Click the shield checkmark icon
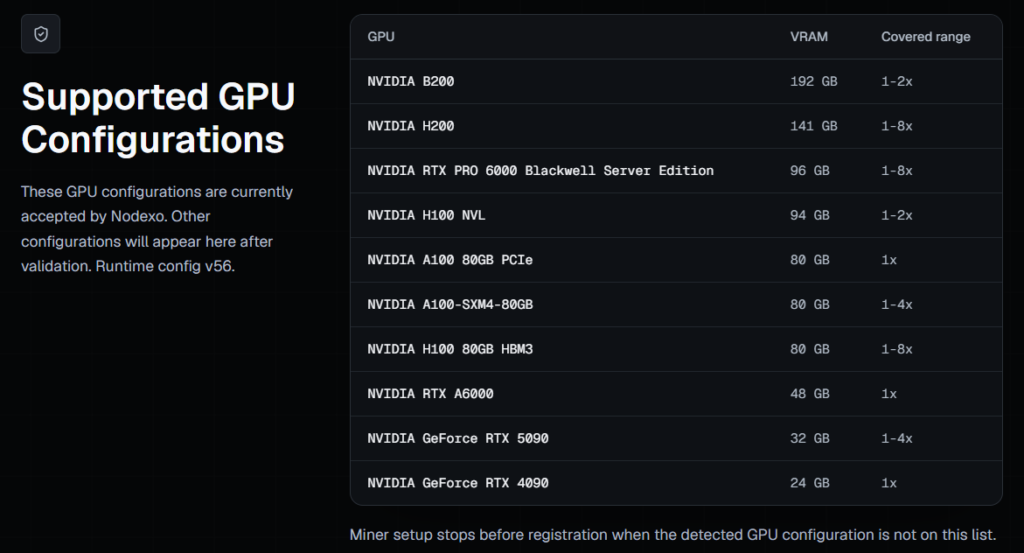Screen dimensions: 1024x553 [40, 34]
